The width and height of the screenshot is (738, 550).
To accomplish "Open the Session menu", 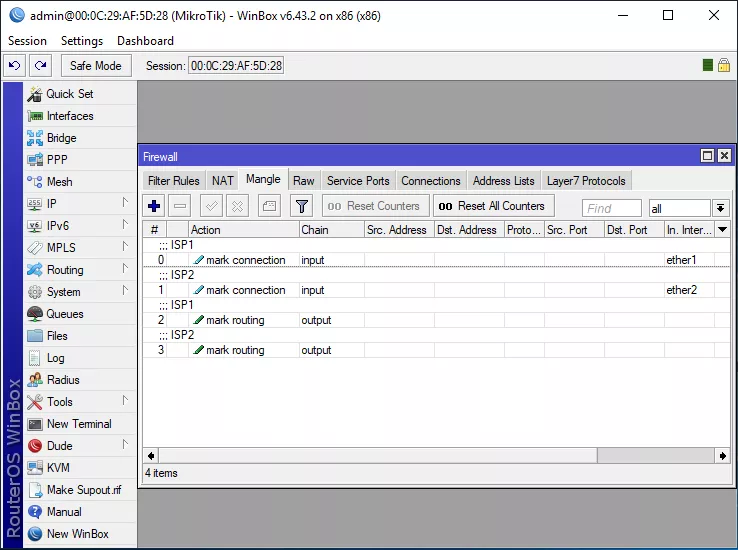I will tap(27, 41).
